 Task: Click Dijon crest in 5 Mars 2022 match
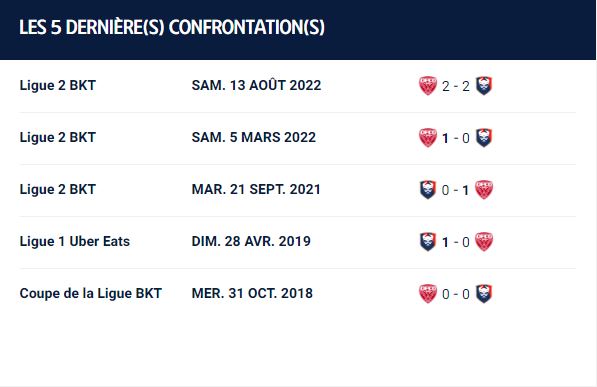pyautogui.click(x=428, y=138)
